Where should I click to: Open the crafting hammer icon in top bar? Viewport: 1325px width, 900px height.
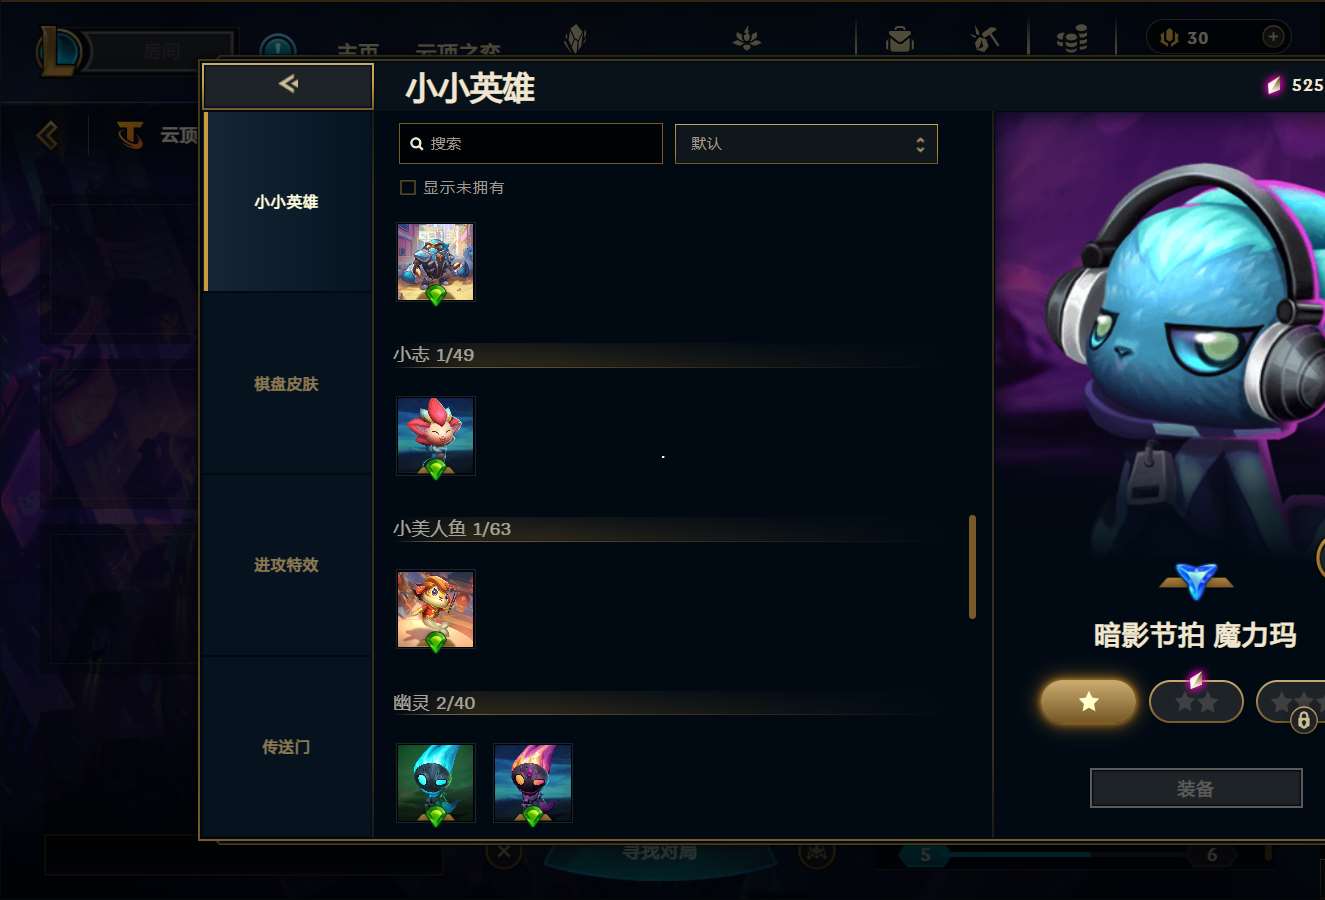(x=985, y=39)
